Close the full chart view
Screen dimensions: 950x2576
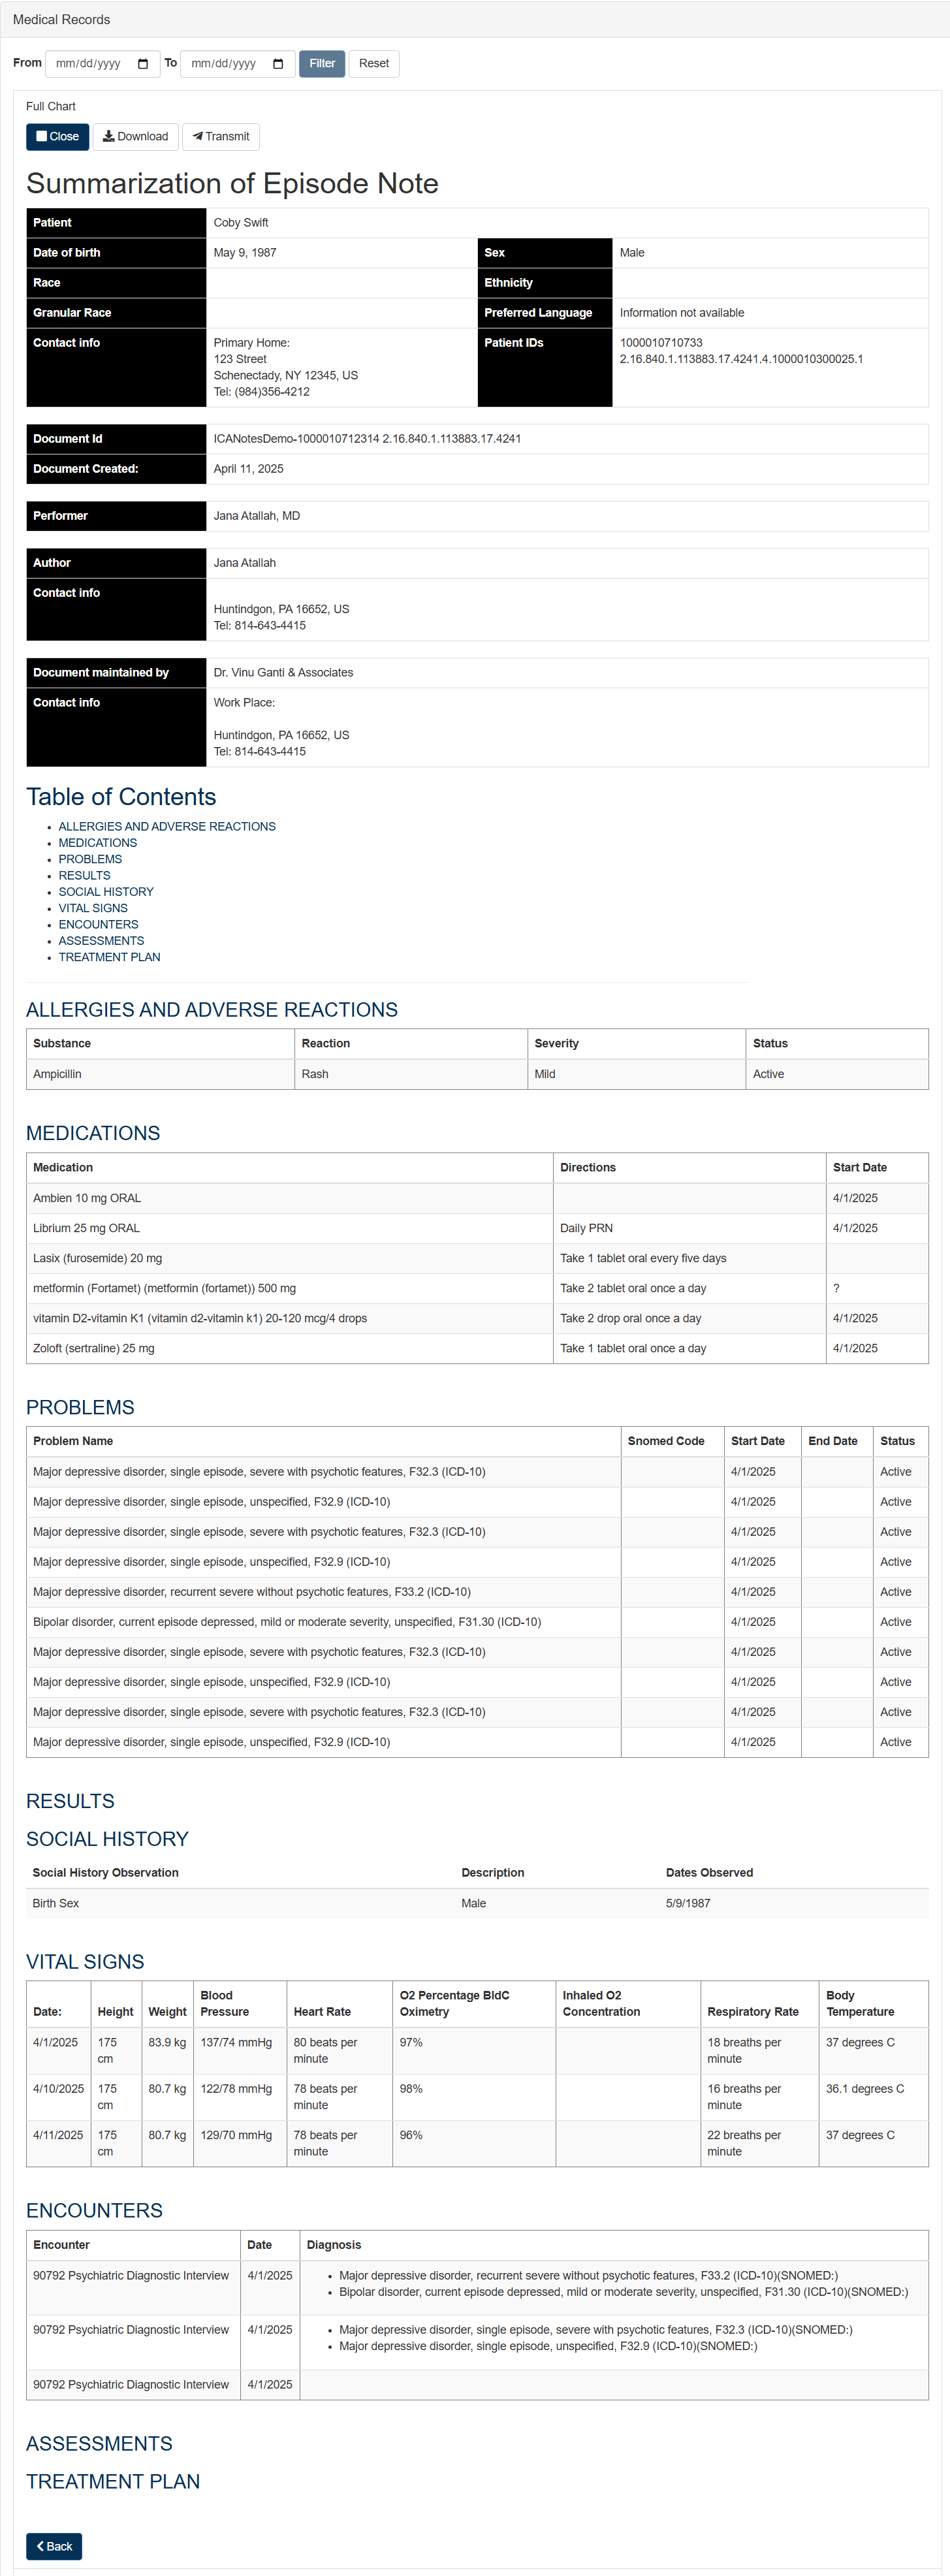[x=57, y=137]
